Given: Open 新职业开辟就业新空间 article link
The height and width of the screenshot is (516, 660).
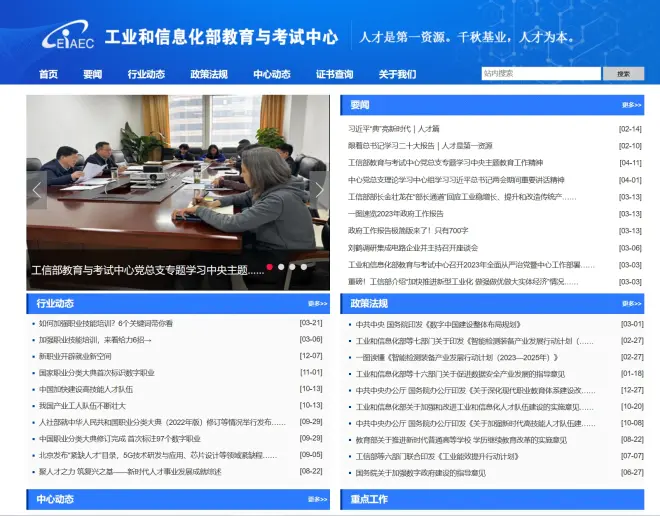Looking at the screenshot, I should (76, 356).
